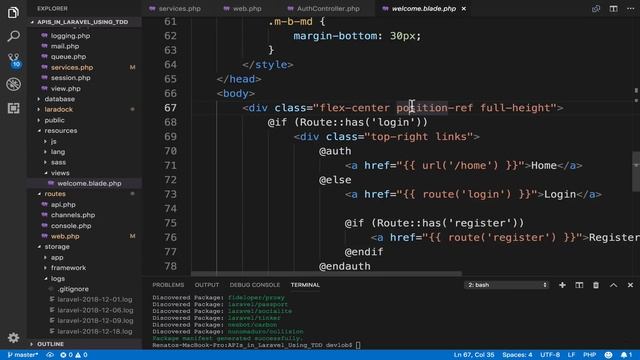Close the terminal panel
This screenshot has width=640, height=360.
tap(630, 285)
